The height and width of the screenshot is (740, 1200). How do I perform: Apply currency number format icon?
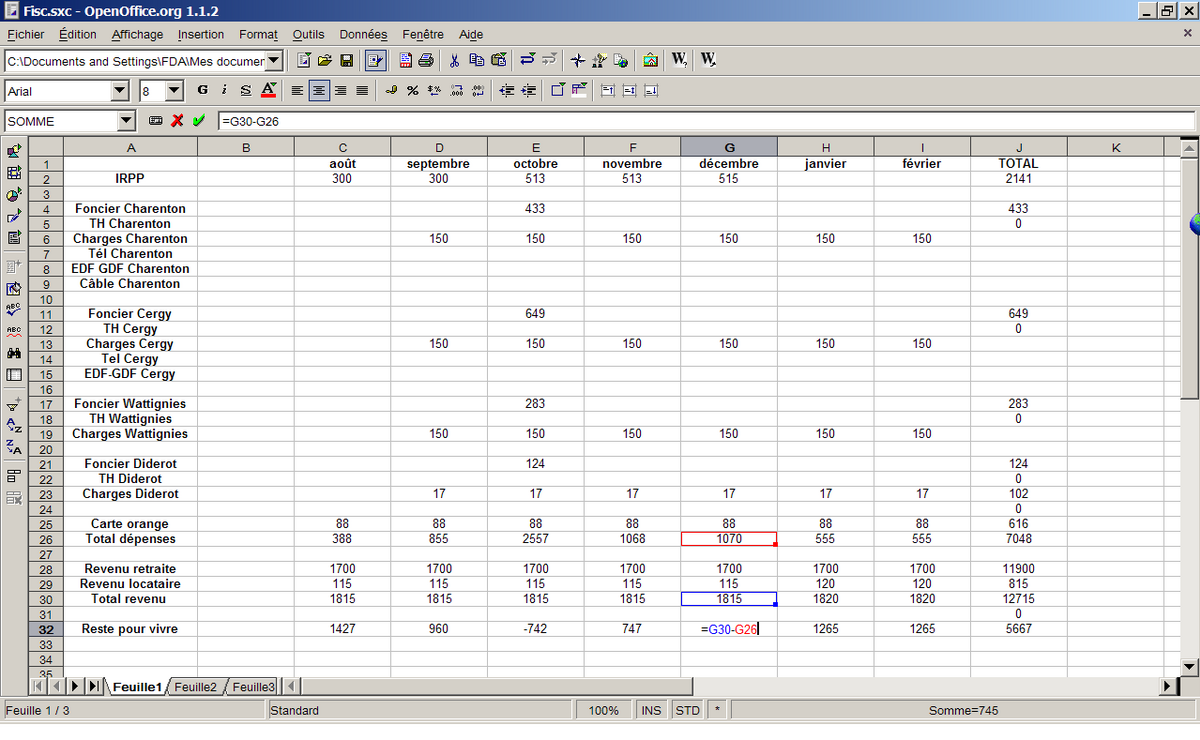391,90
